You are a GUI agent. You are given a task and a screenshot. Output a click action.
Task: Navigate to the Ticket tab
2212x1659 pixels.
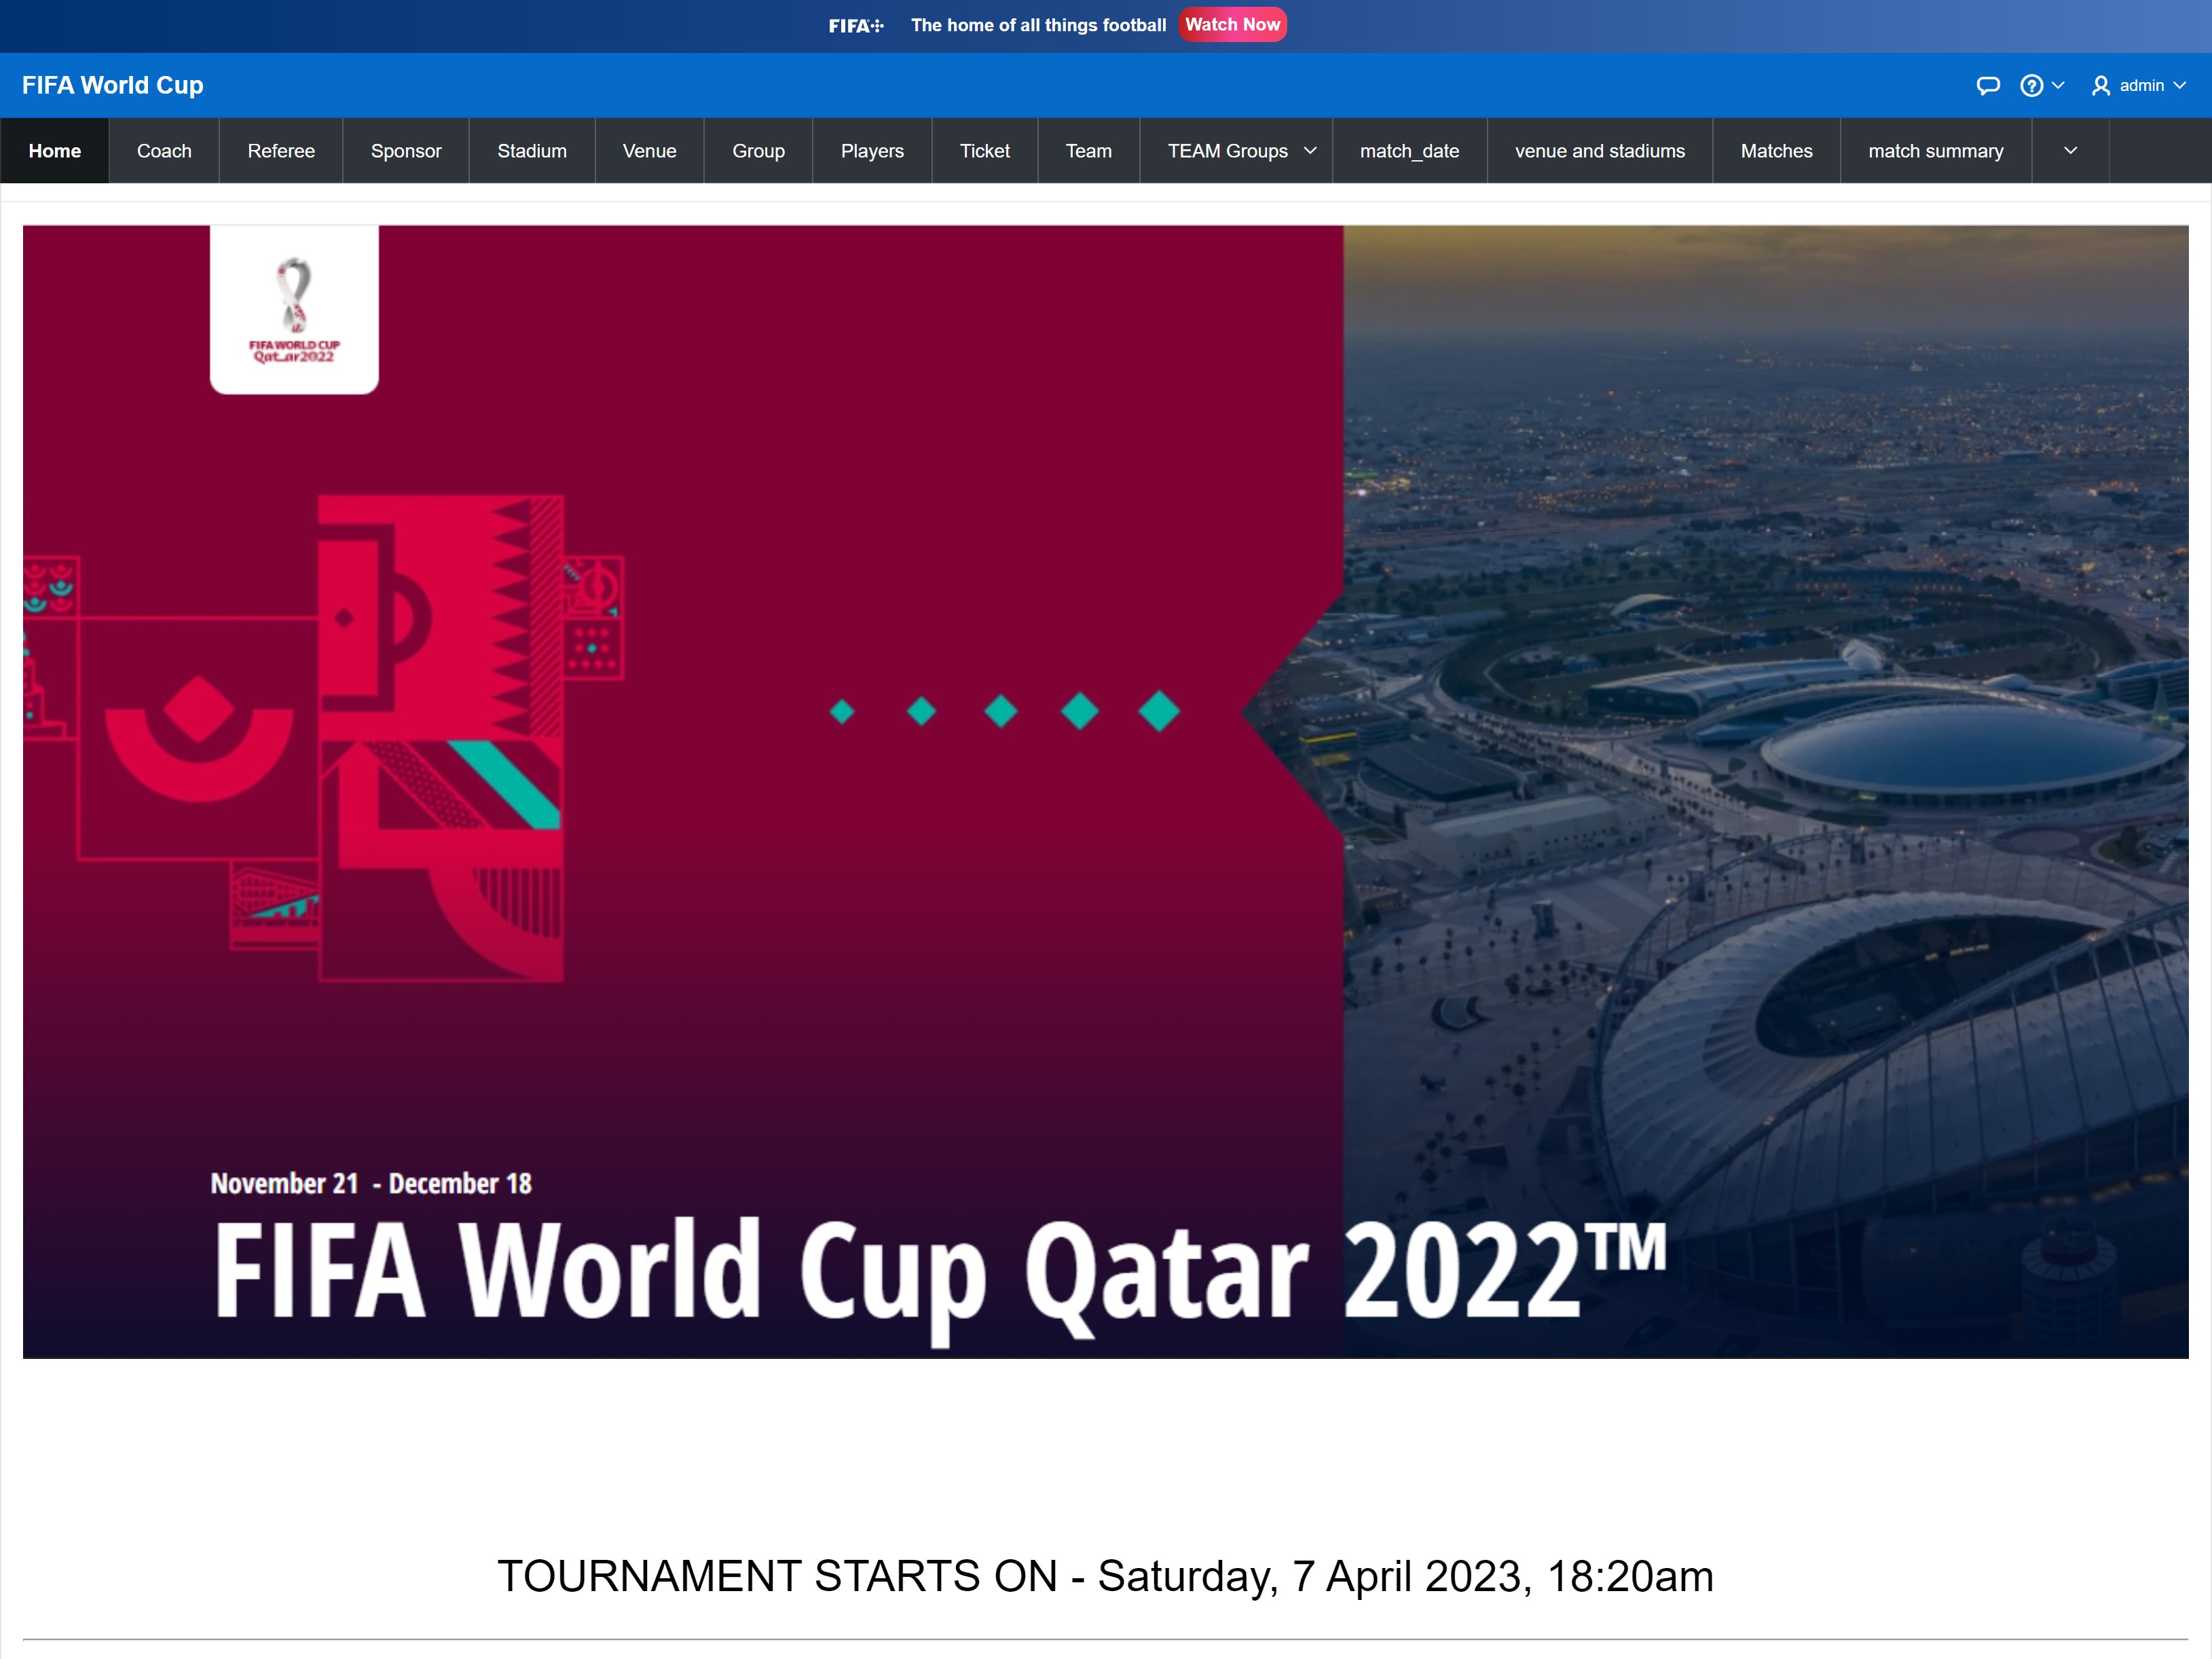[x=984, y=151]
